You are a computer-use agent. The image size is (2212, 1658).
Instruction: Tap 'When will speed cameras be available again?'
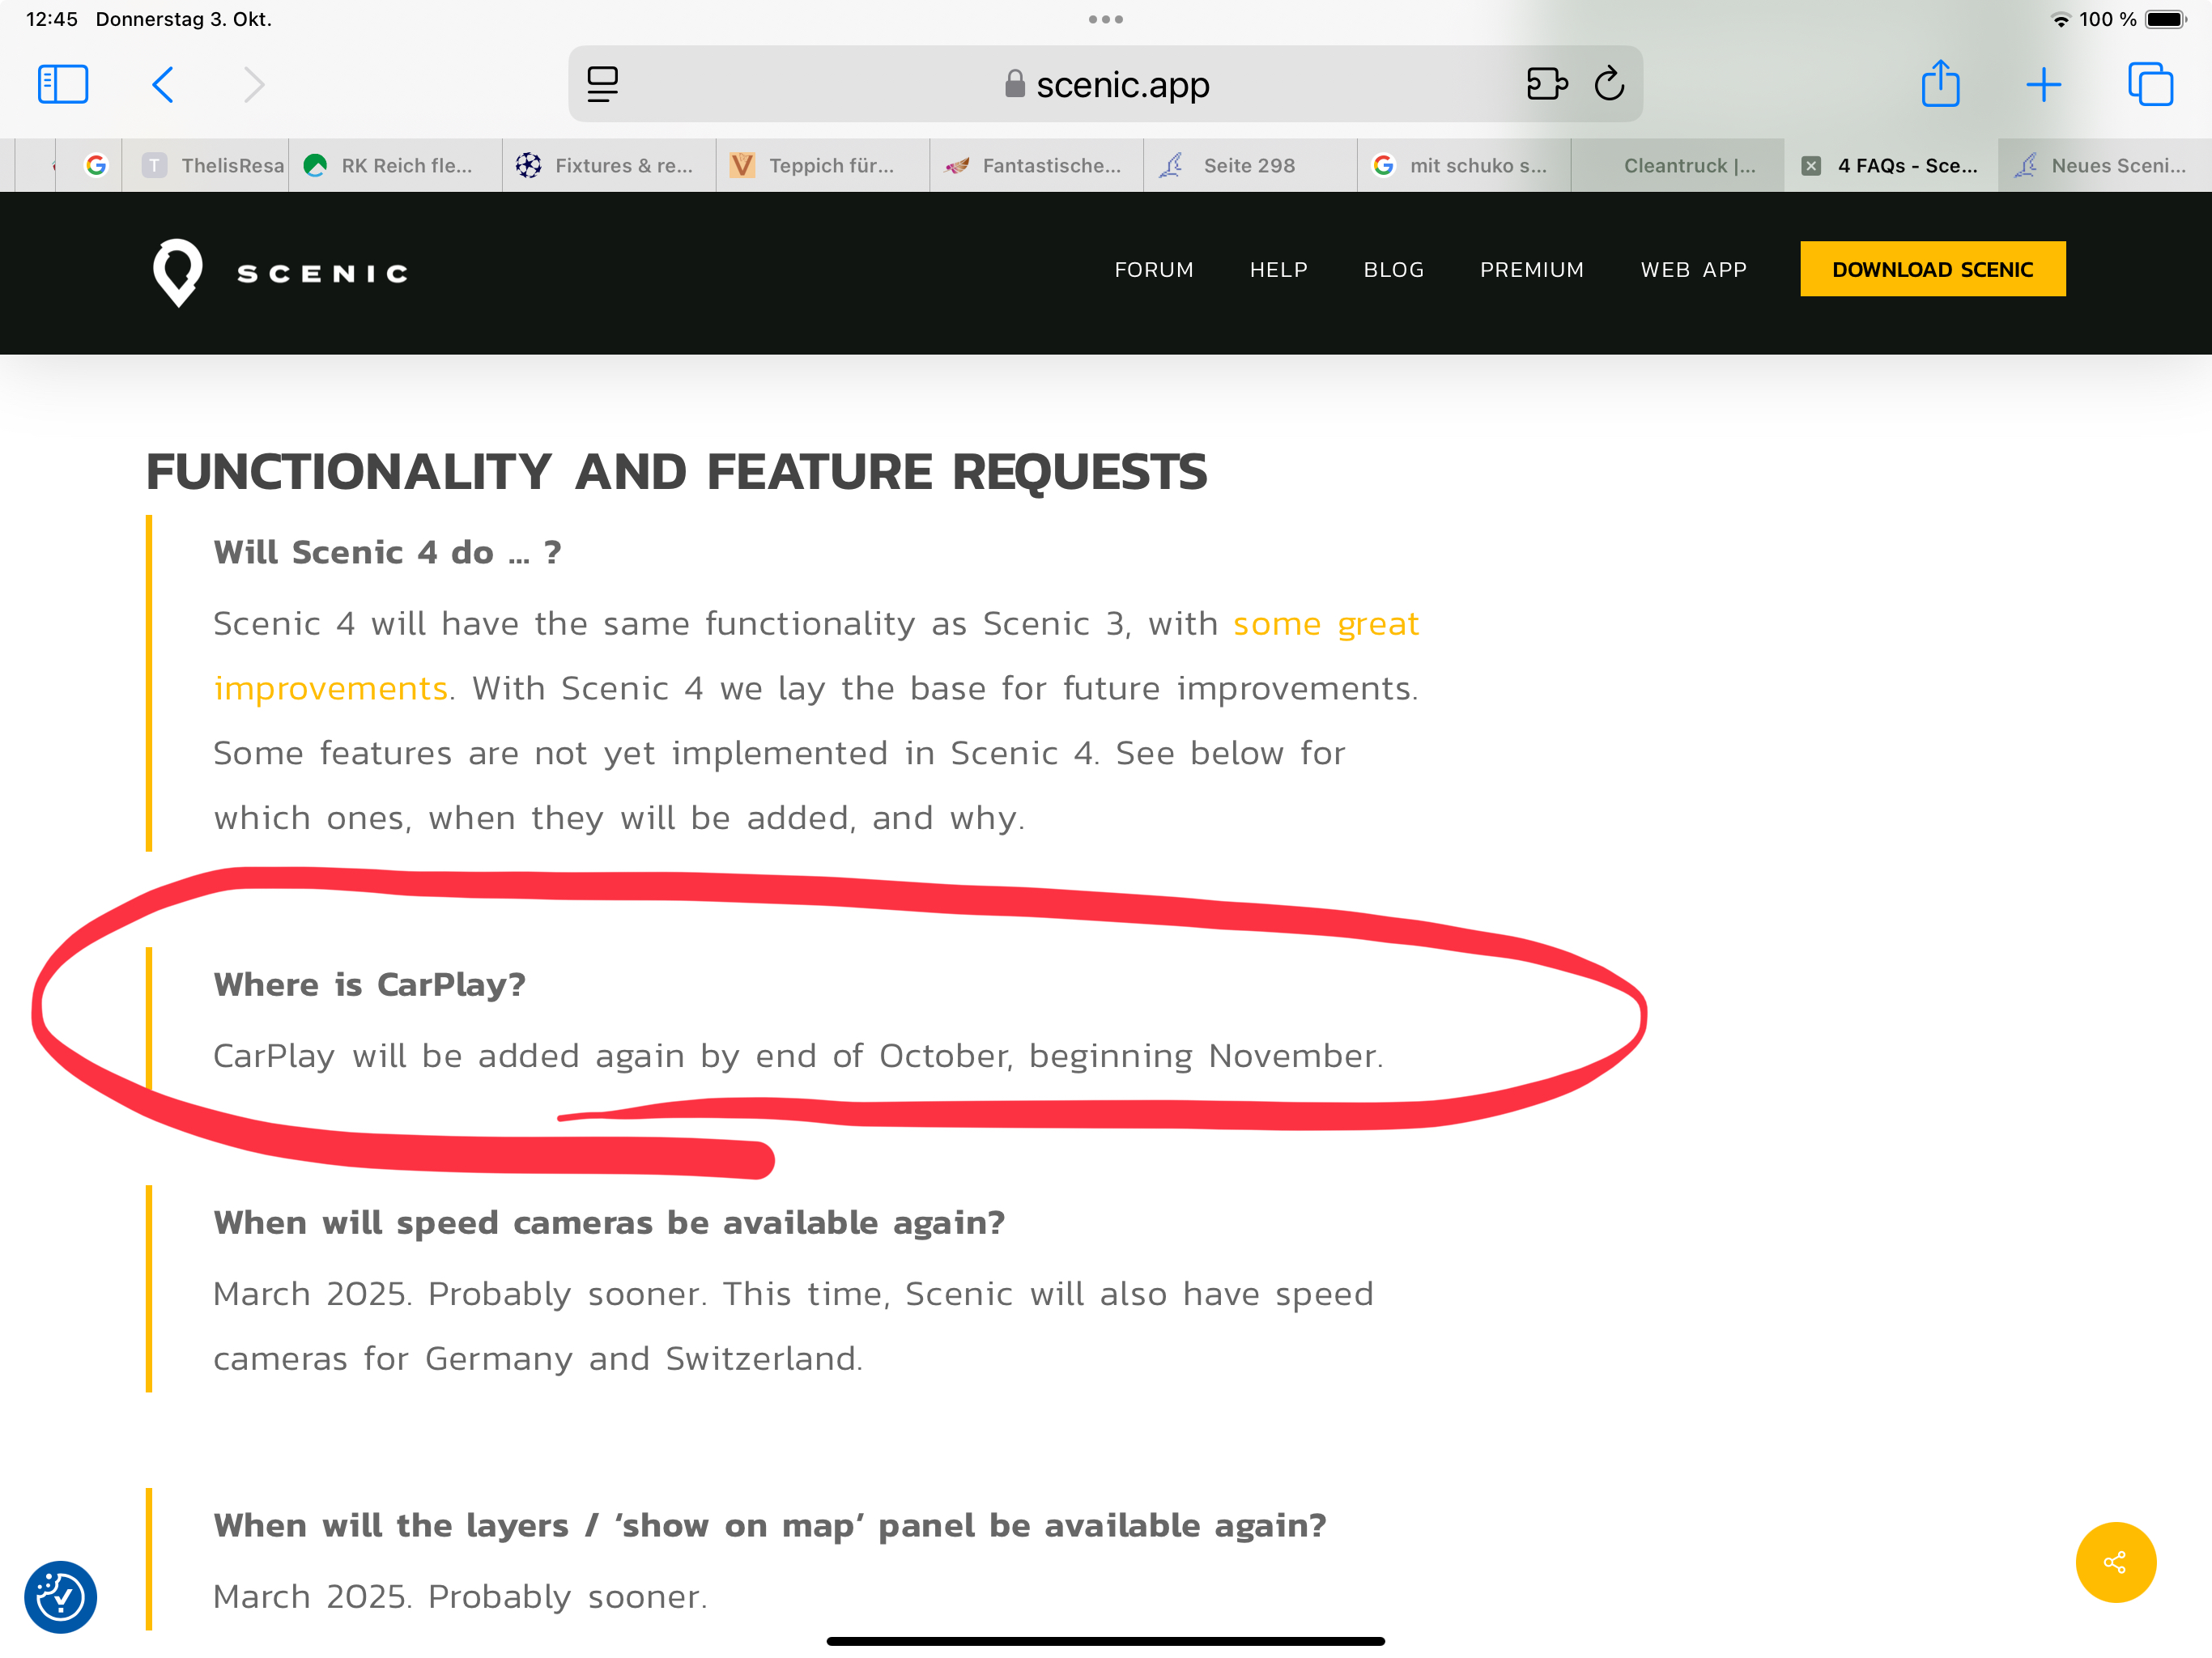(609, 1222)
